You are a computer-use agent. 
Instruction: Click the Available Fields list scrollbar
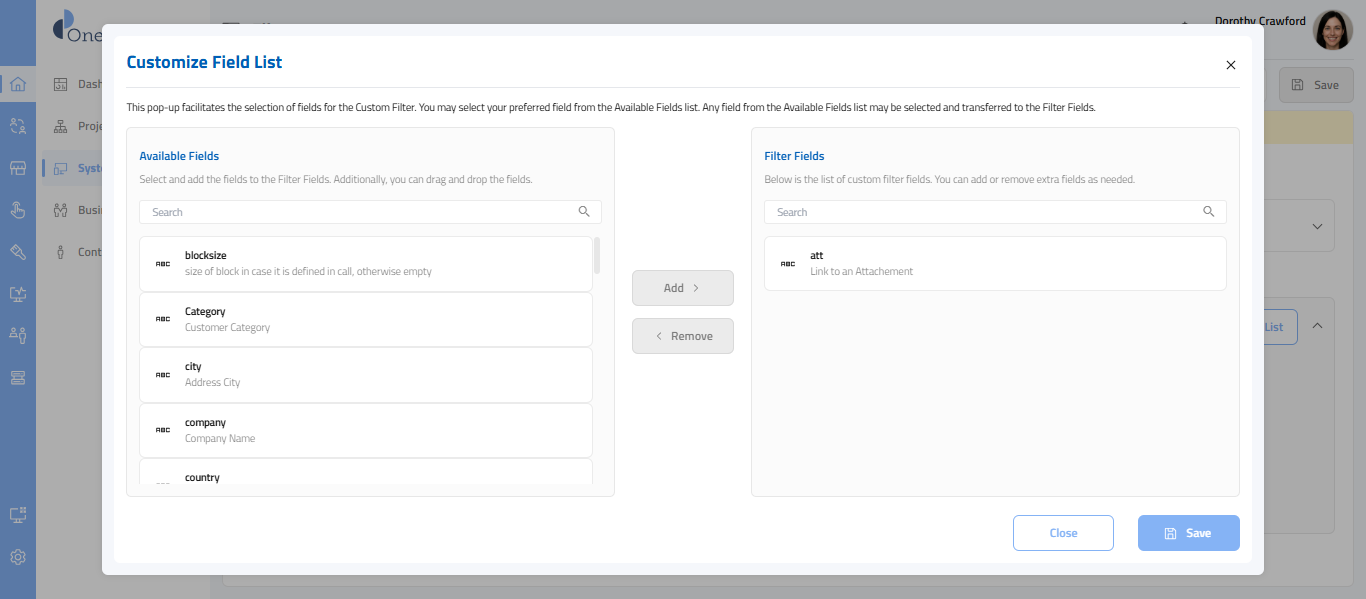click(597, 256)
